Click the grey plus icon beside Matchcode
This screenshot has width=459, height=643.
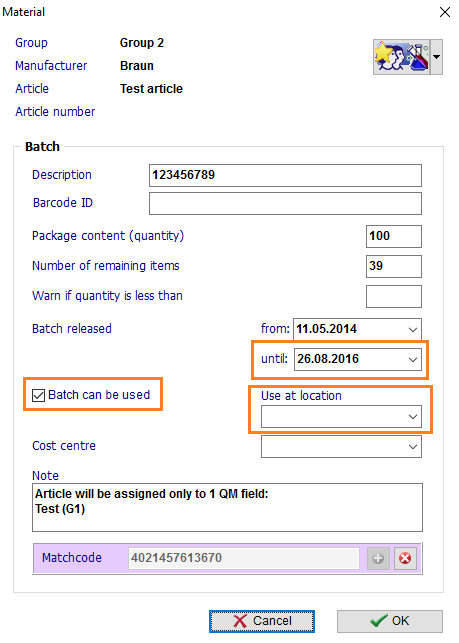[378, 558]
